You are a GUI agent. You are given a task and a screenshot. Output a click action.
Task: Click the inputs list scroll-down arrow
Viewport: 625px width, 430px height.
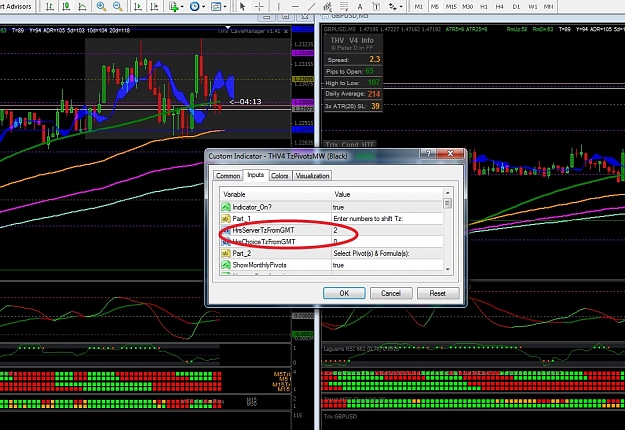(448, 269)
